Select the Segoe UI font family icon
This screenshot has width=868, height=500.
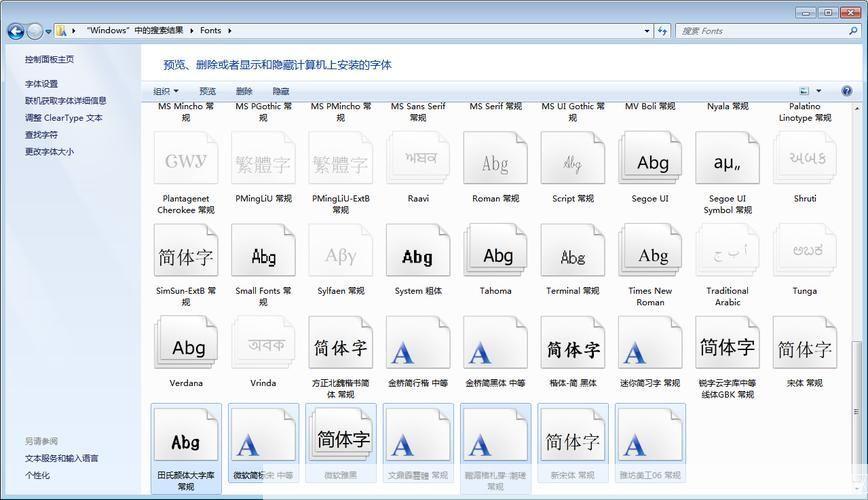pyautogui.click(x=650, y=158)
